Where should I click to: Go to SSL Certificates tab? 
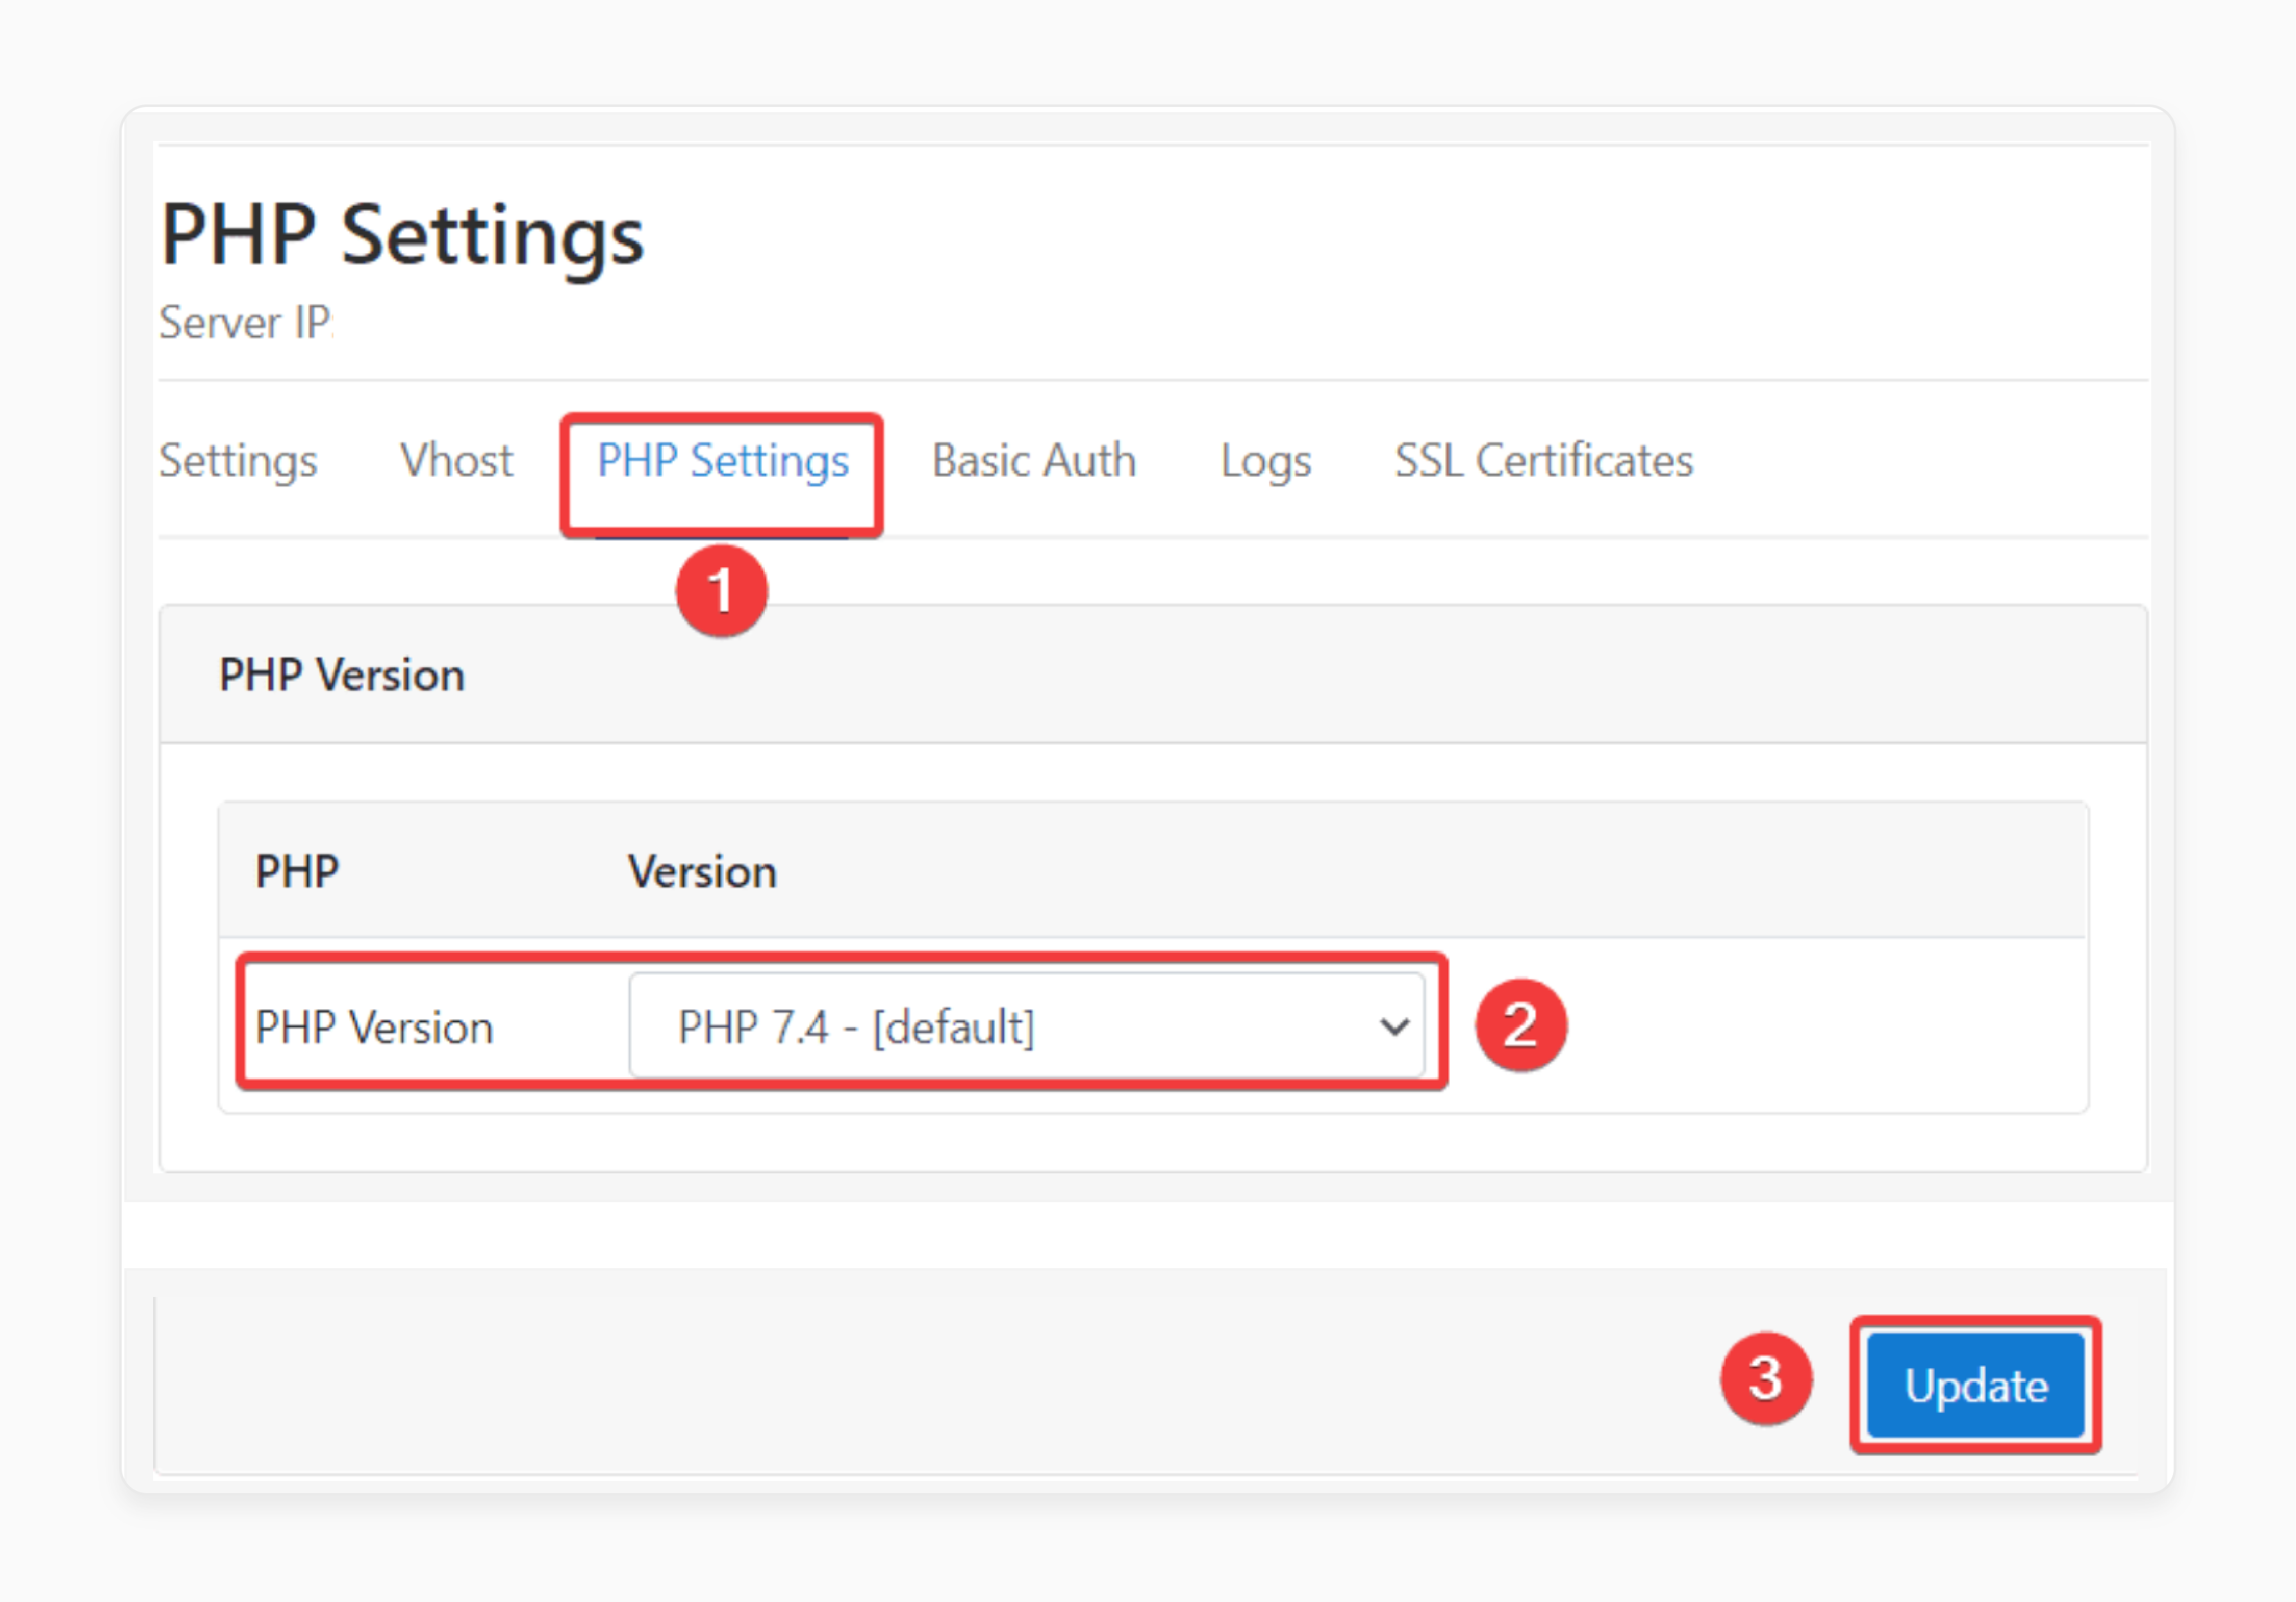click(x=1544, y=461)
